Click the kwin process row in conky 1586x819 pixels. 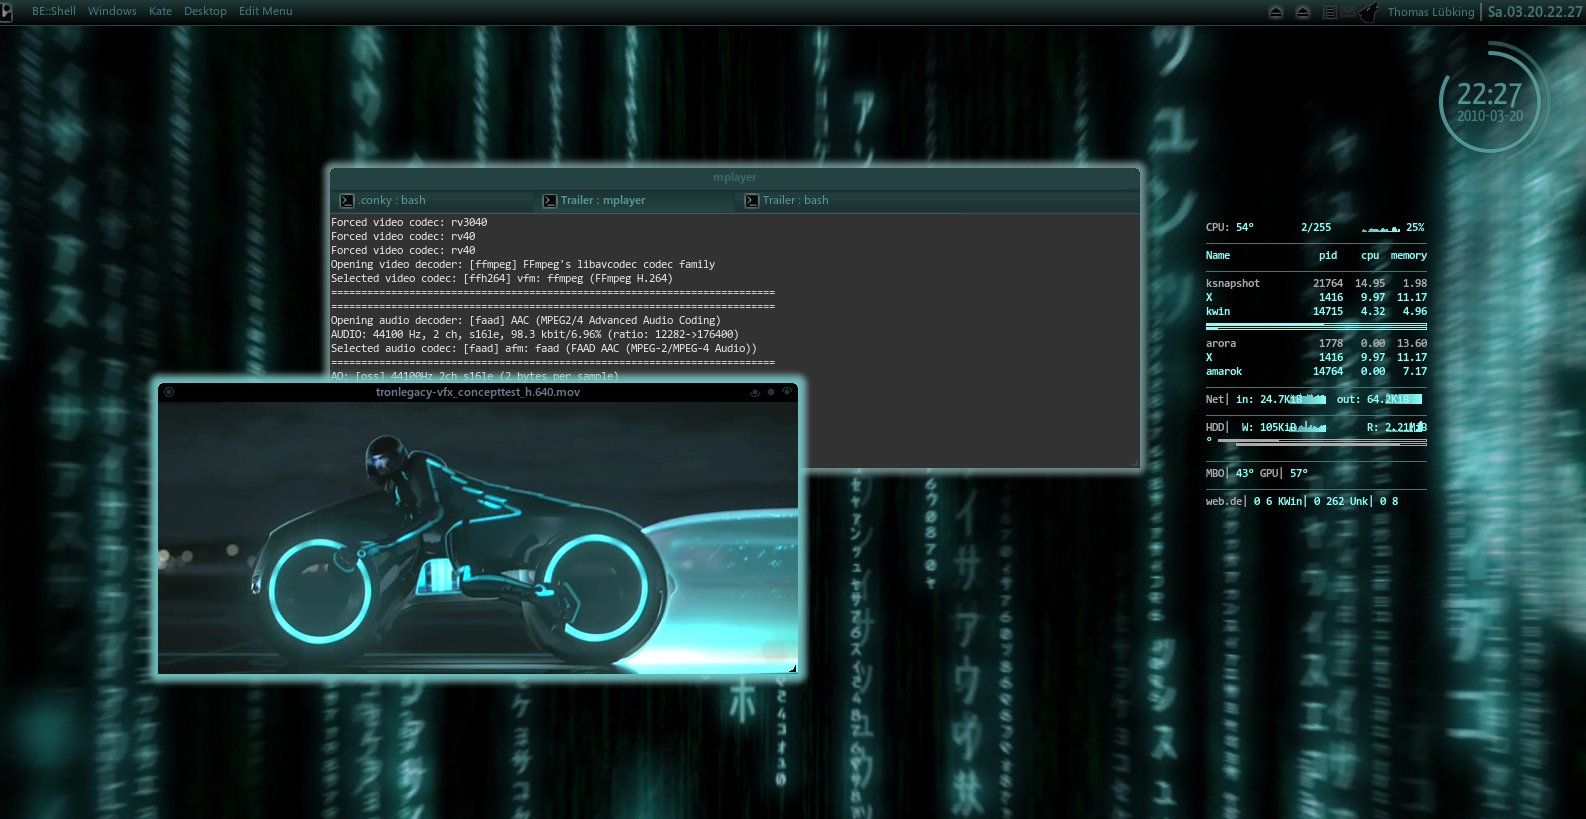click(x=1316, y=311)
